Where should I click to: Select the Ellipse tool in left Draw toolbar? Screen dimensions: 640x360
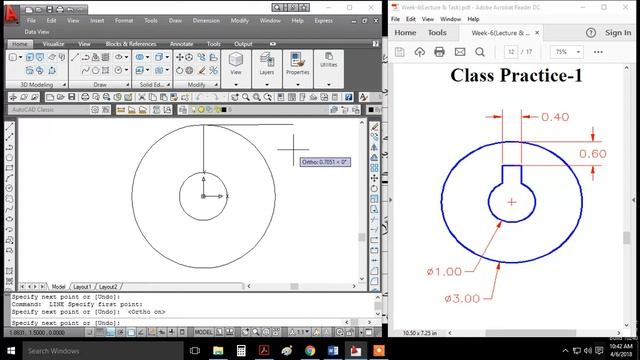pyautogui.click(x=10, y=219)
